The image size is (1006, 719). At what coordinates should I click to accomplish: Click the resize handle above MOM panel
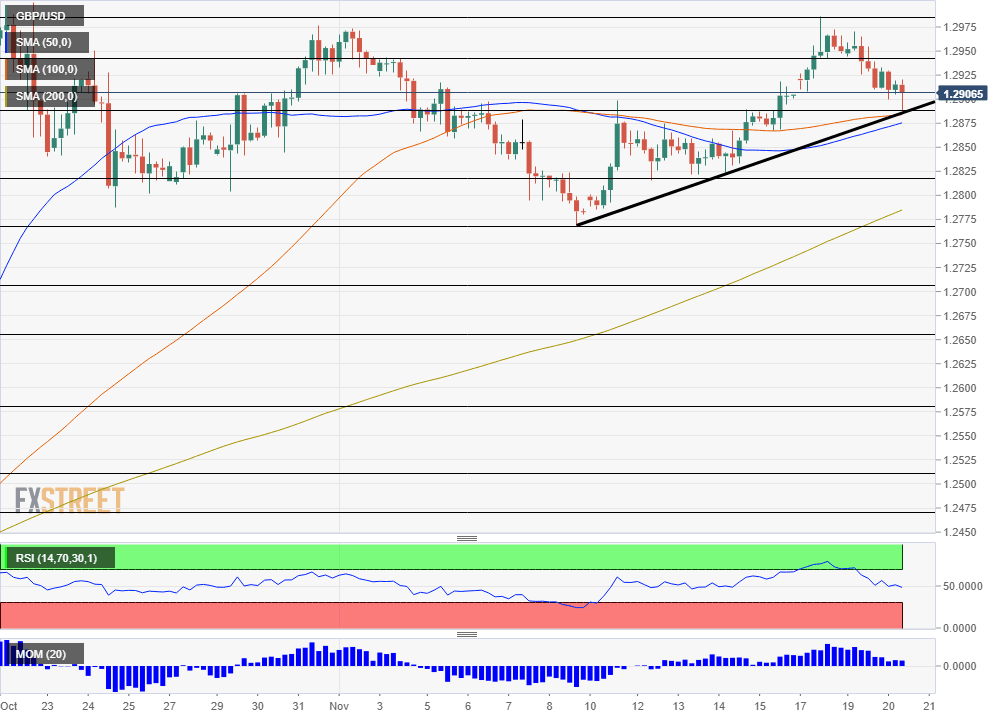point(467,634)
